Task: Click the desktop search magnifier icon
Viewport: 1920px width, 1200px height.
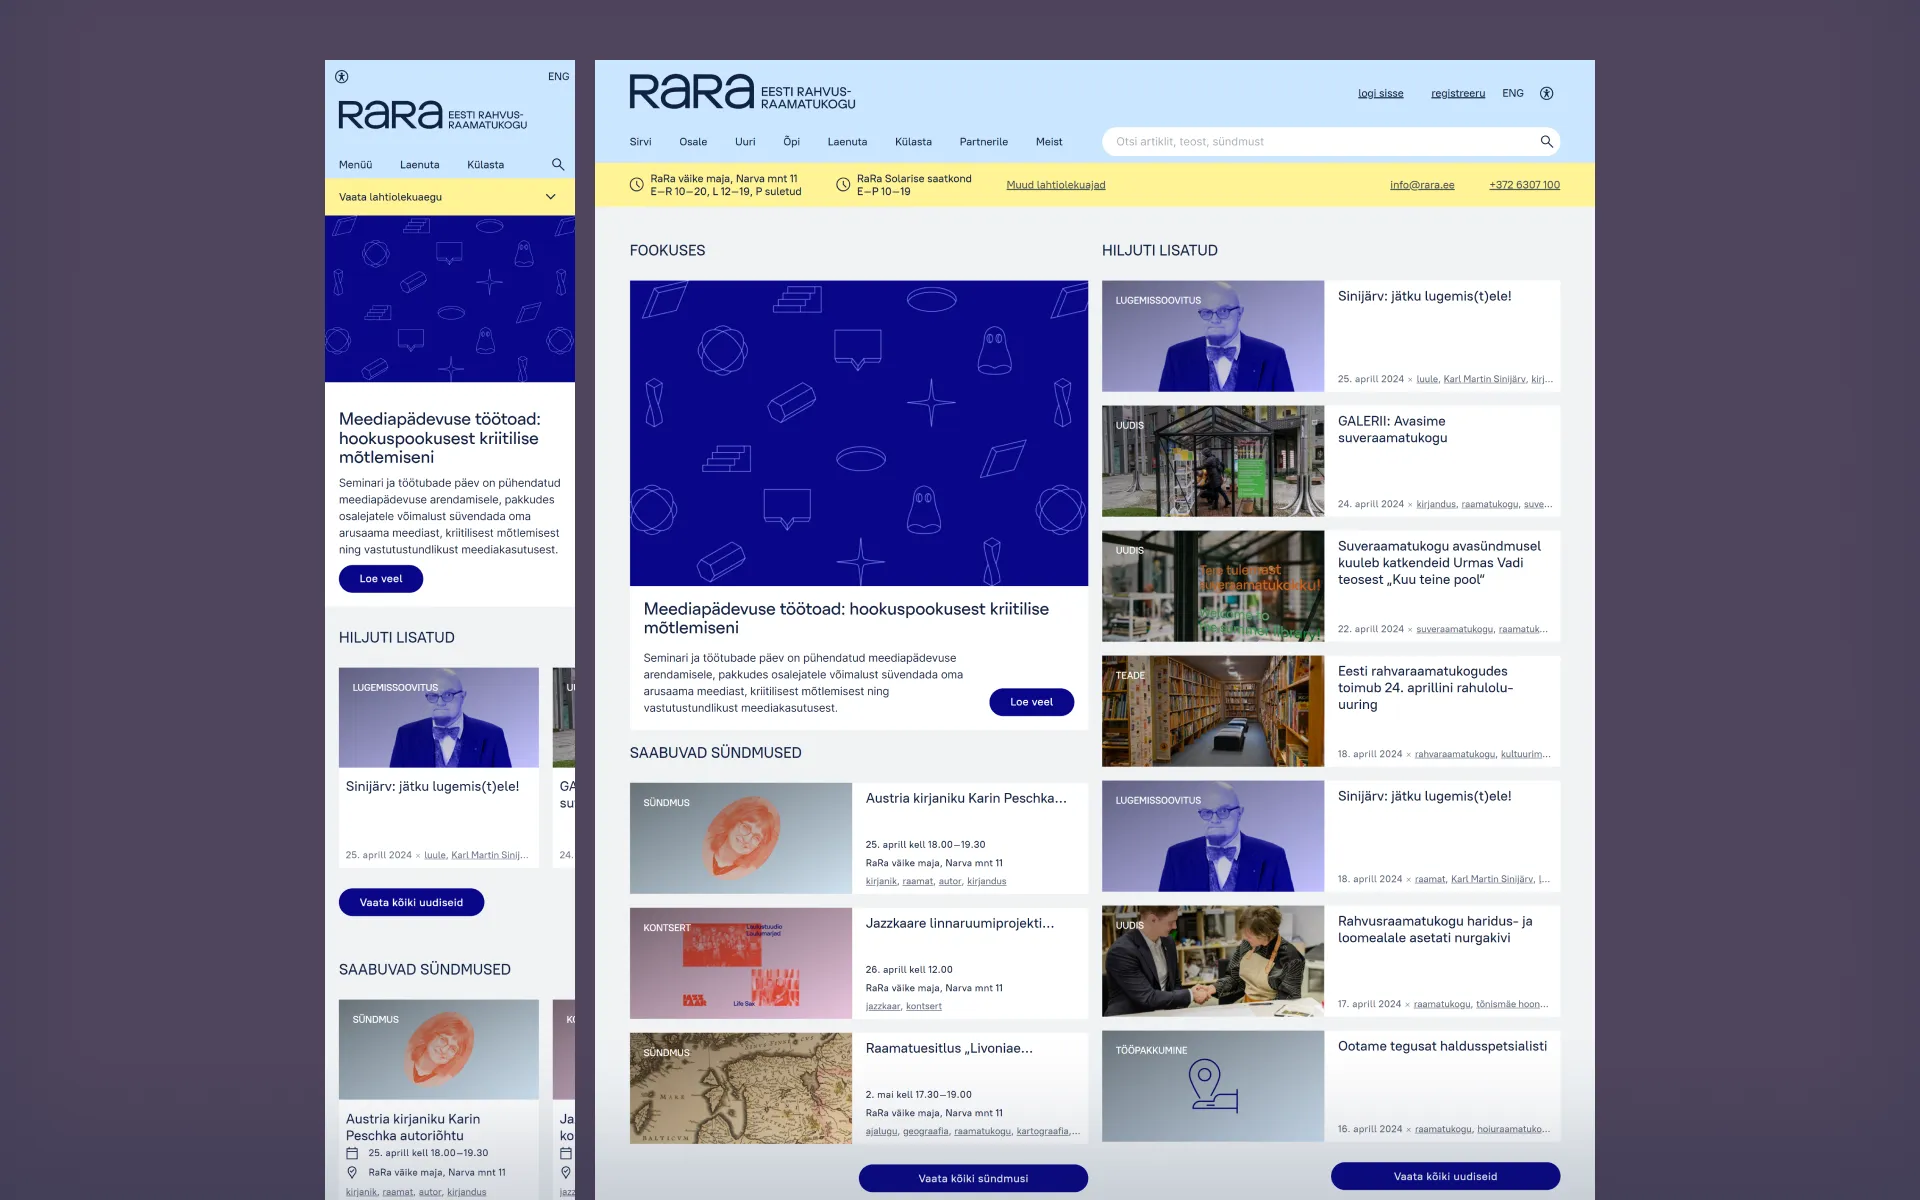Action: click(1546, 142)
